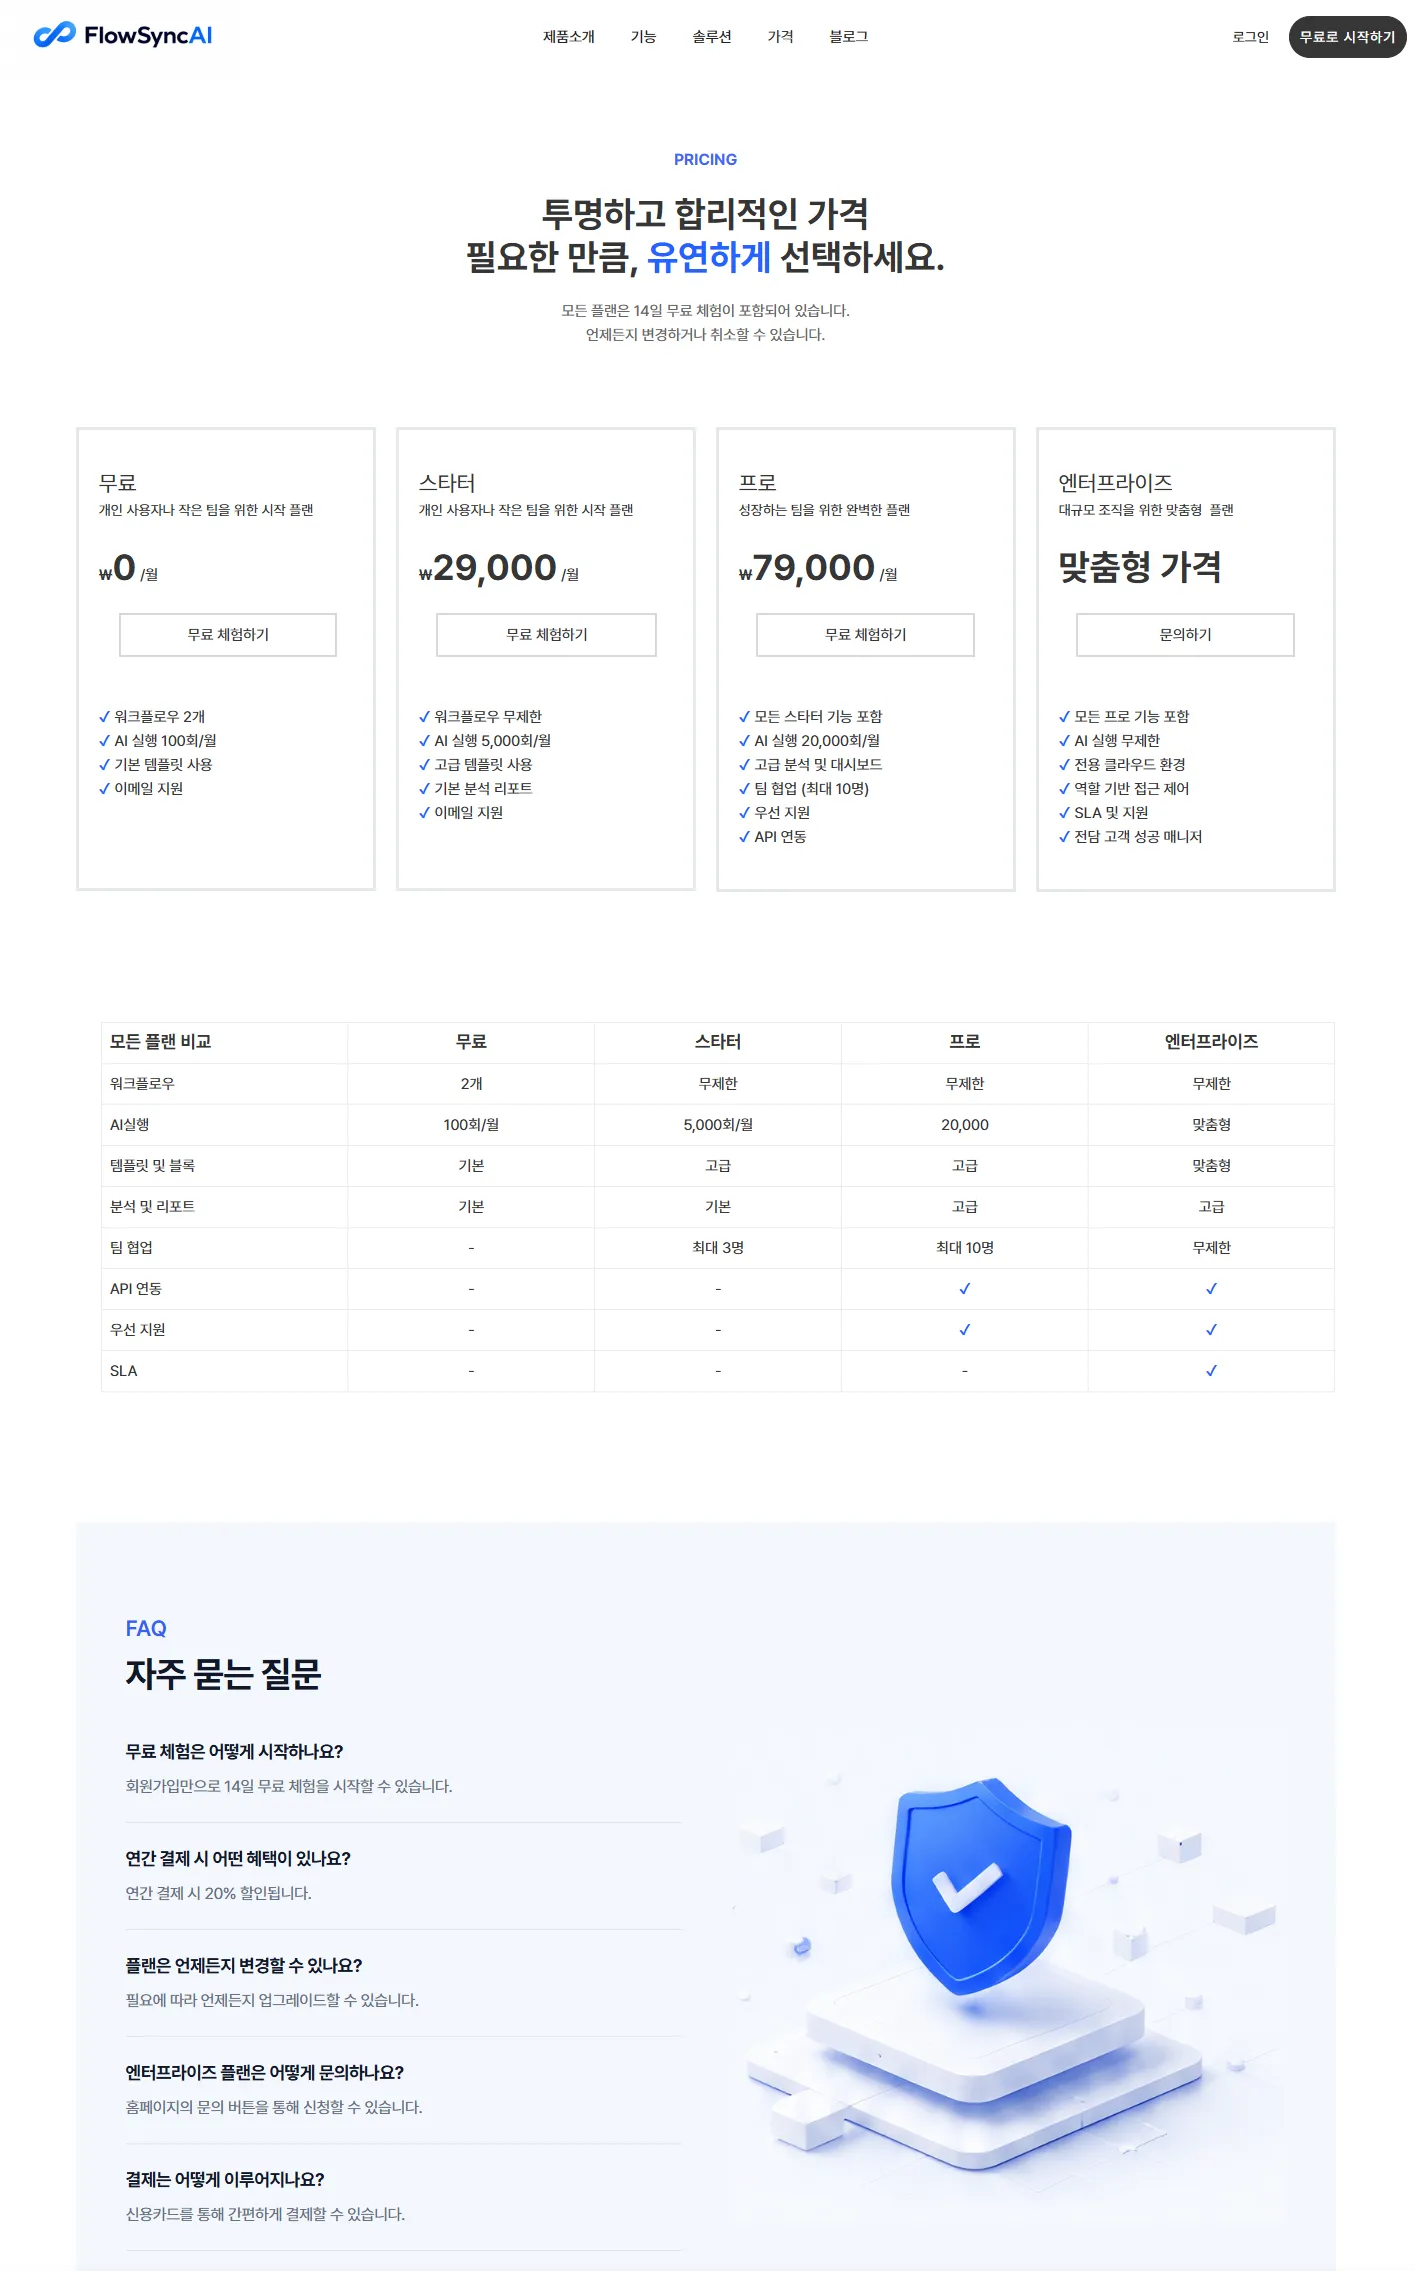The width and height of the screenshot is (1415, 2271).
Task: Click API 연동 checkmark in 프로 column
Action: (965, 1289)
